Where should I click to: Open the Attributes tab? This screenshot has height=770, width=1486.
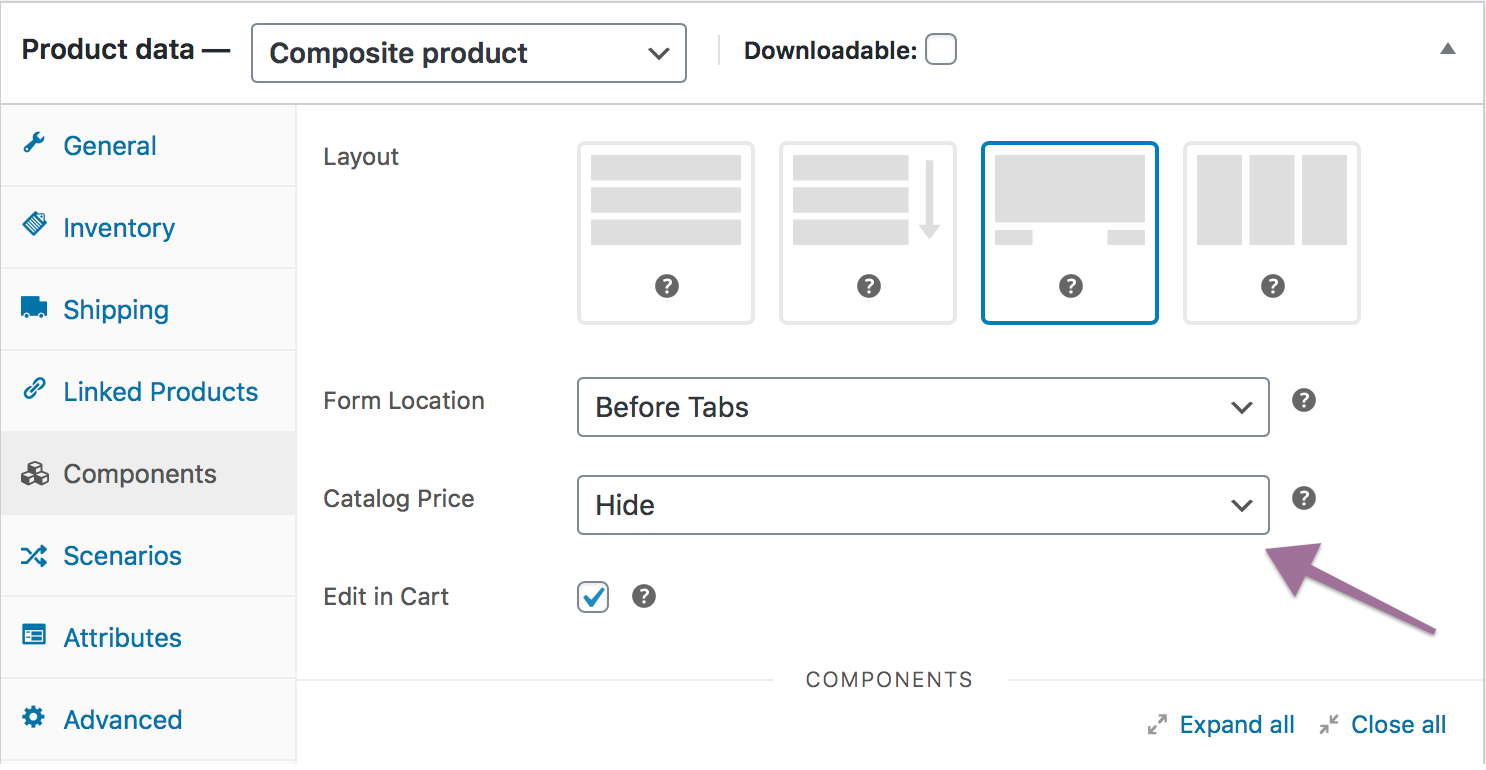148,637
